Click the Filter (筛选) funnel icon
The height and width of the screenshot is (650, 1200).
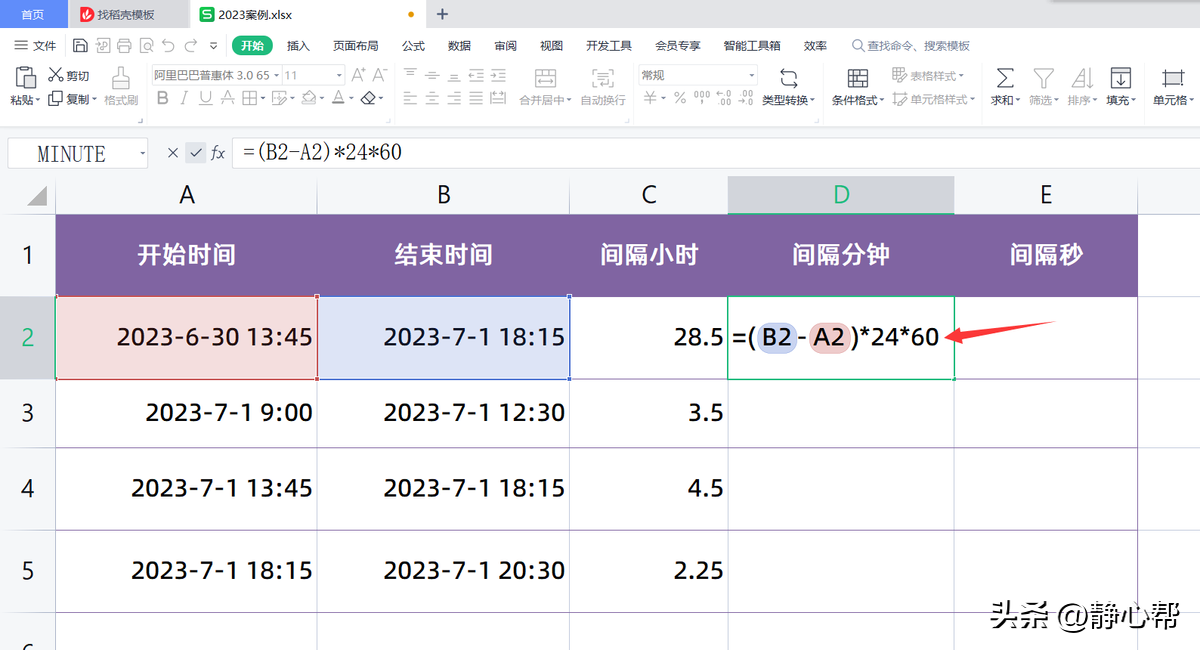[1044, 78]
